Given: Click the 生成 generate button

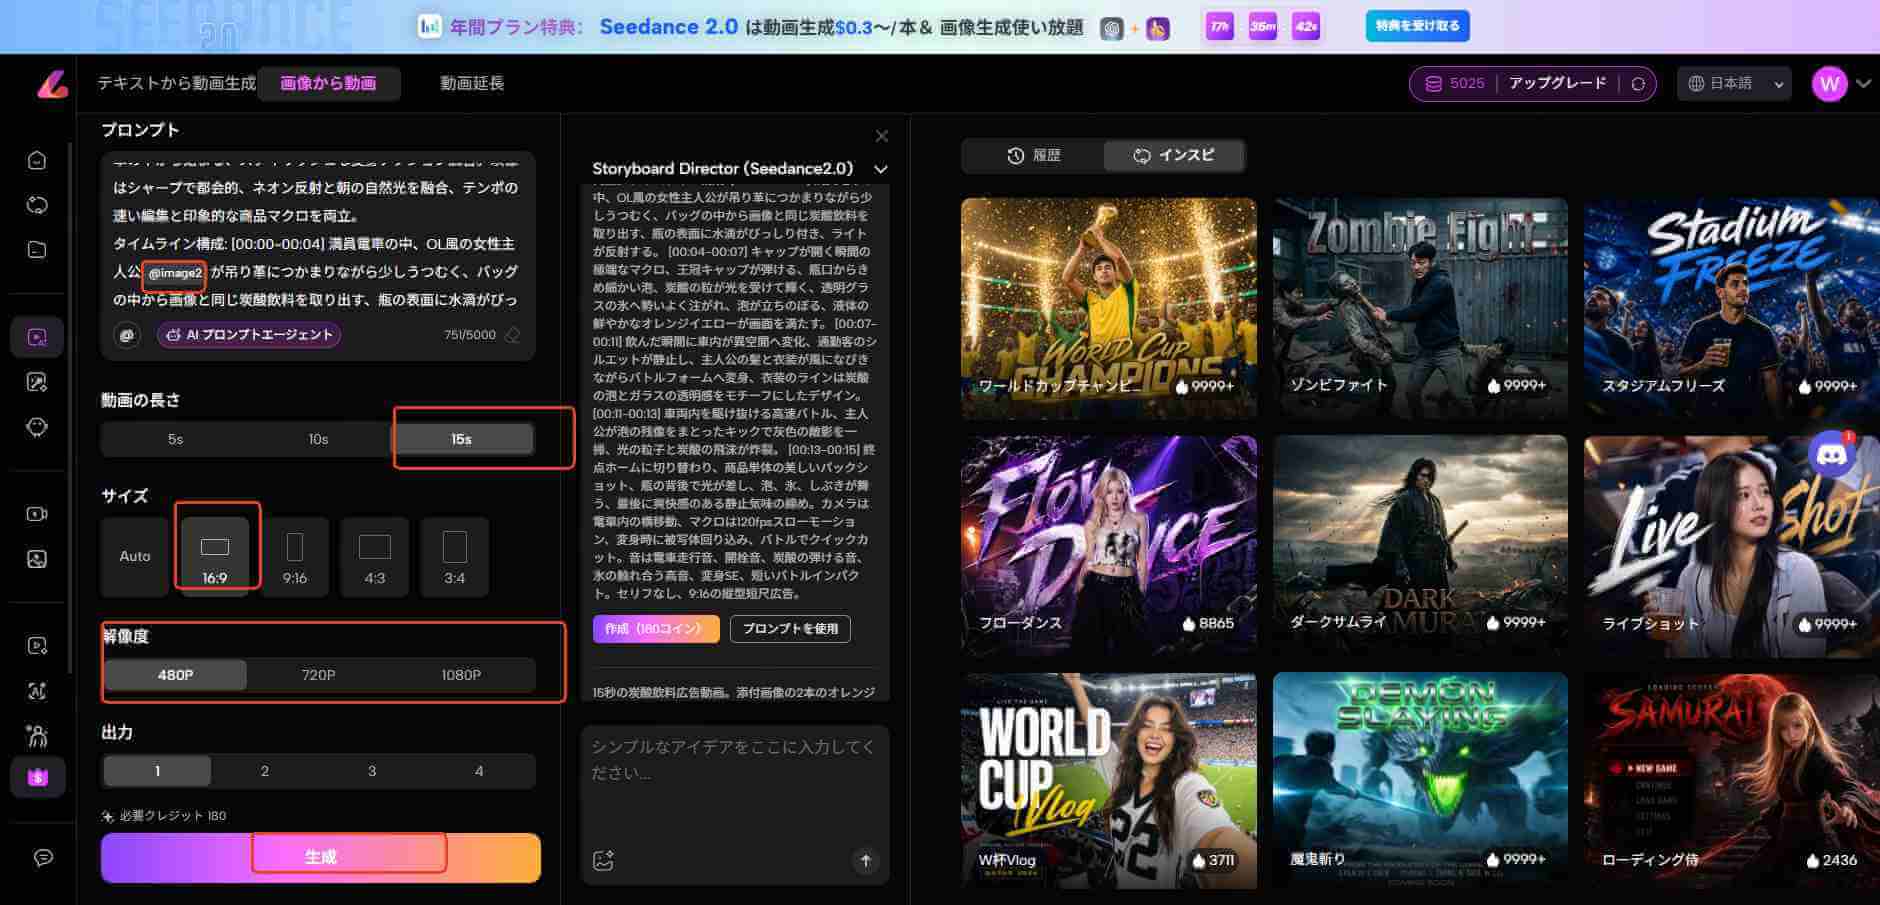Looking at the screenshot, I should pyautogui.click(x=321, y=857).
